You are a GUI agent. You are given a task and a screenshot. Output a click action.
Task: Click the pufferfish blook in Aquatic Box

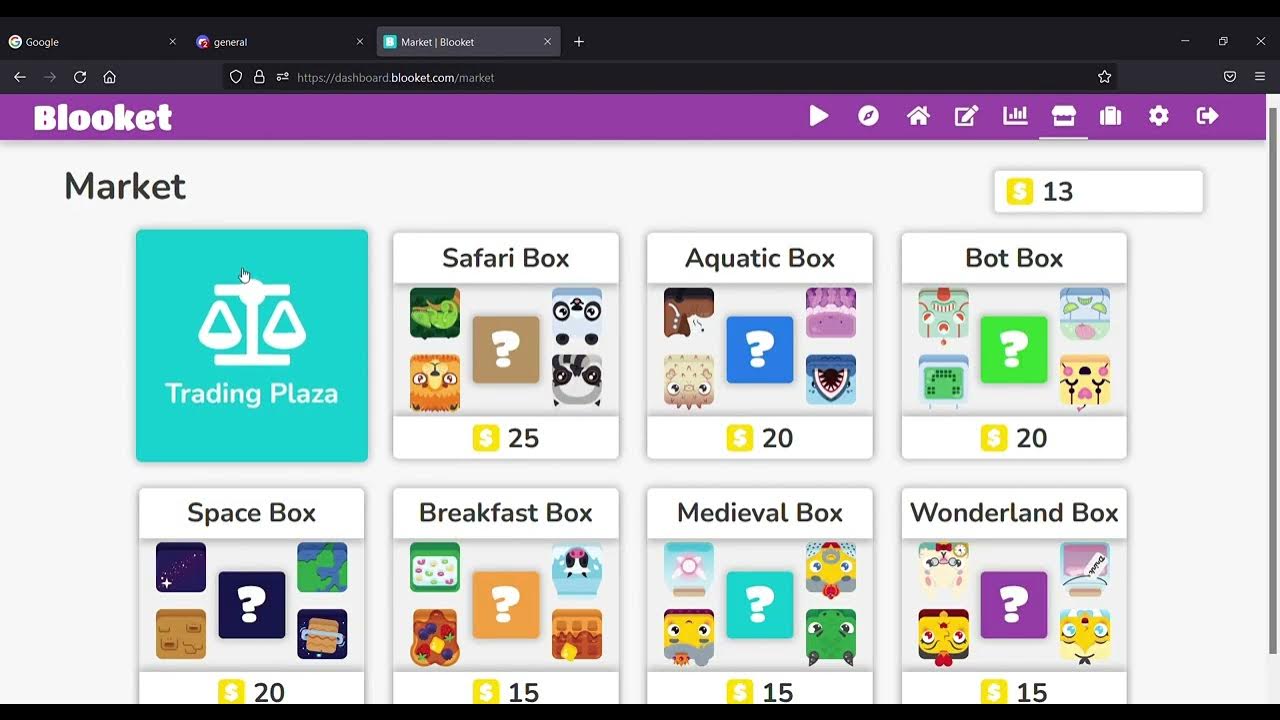click(x=689, y=381)
